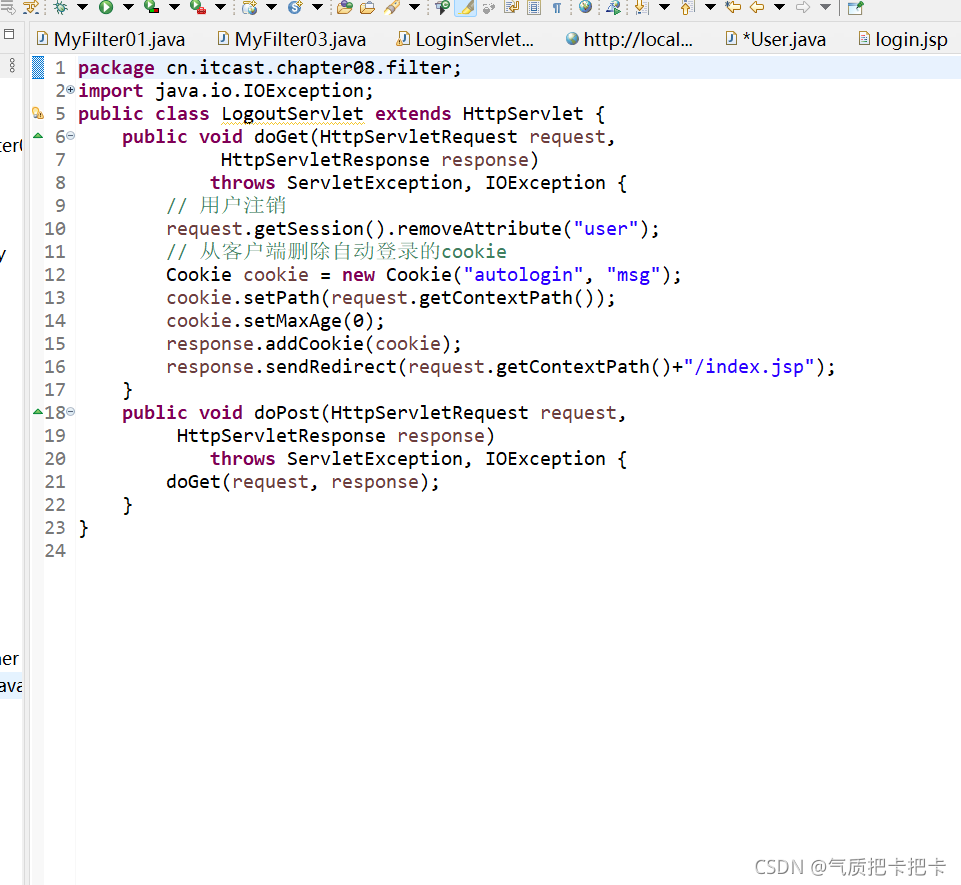Screen dimensions: 961x885
Task: Open the Debug dropdown arrow
Action: click(82, 7)
